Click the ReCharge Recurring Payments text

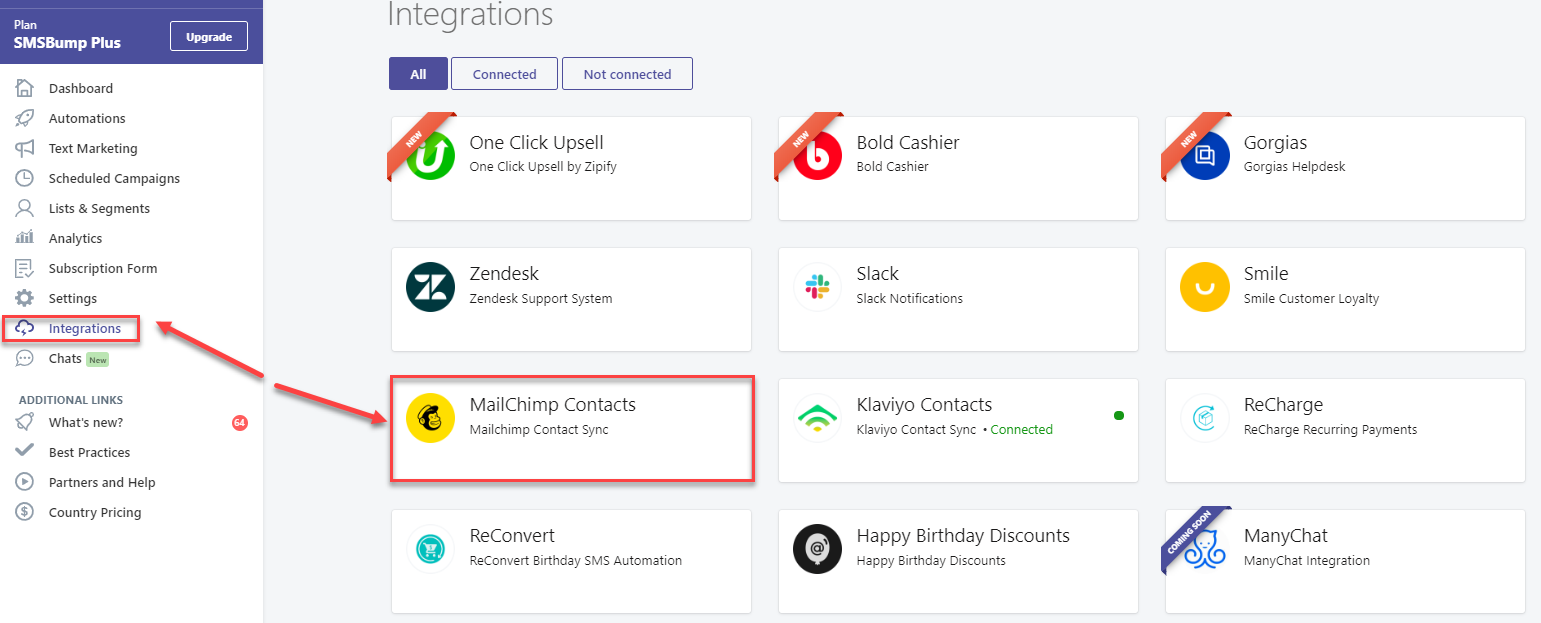point(1330,429)
